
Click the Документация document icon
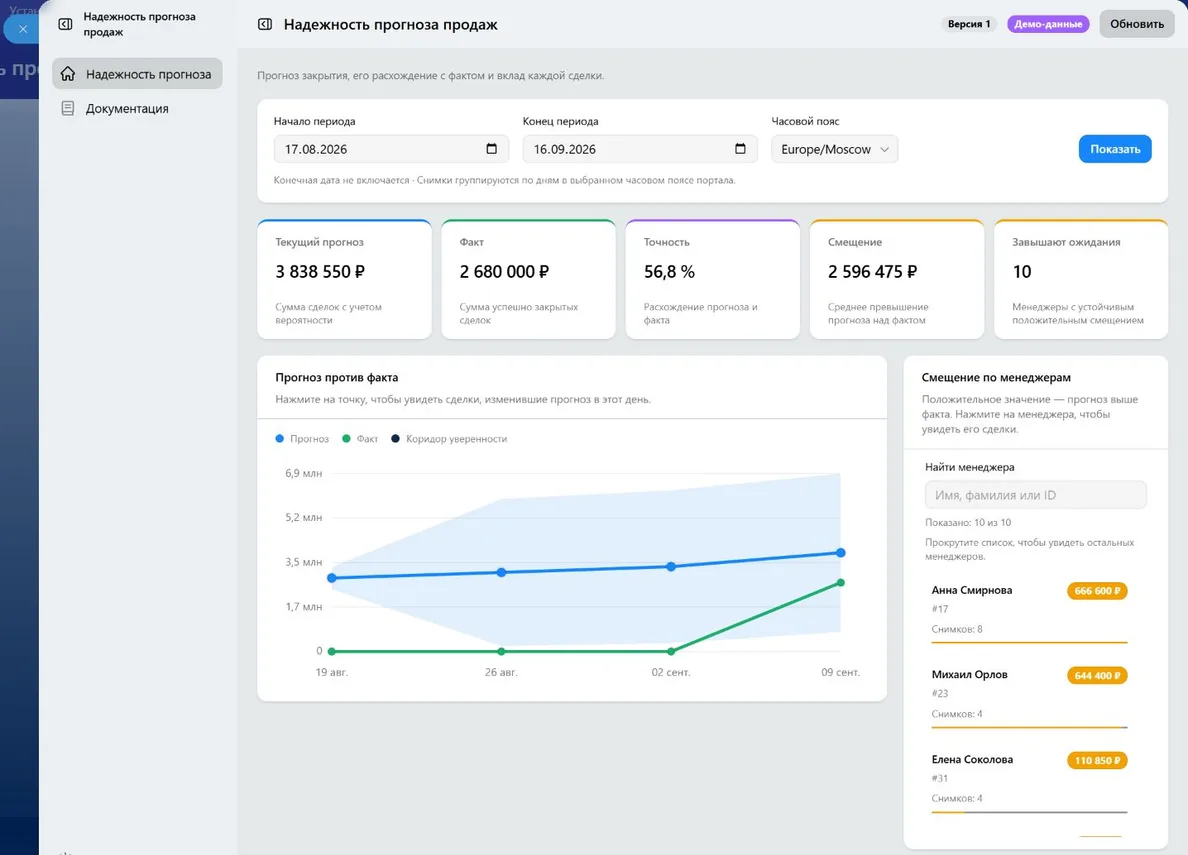[68, 108]
